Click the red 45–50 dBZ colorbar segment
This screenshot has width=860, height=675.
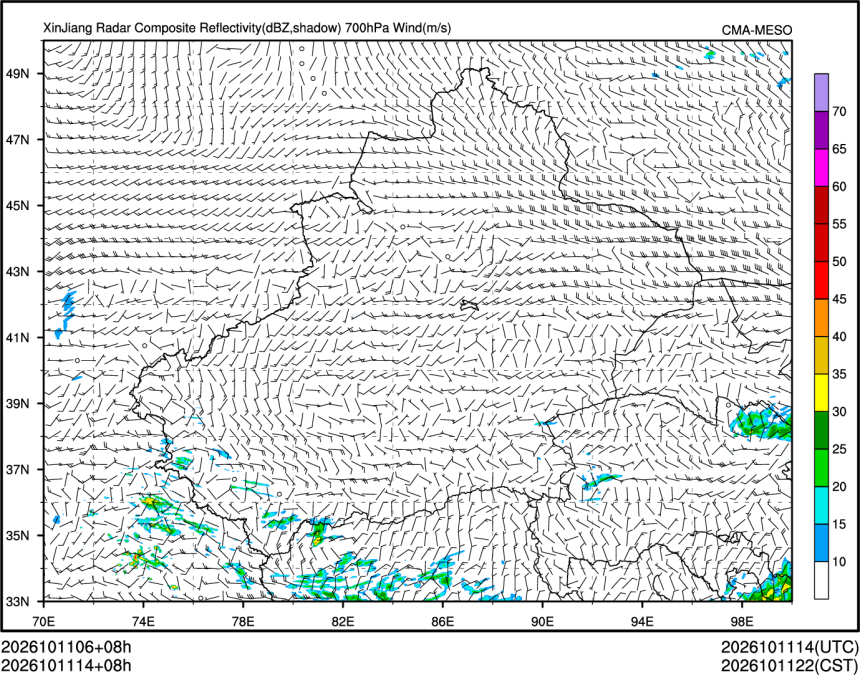point(821,280)
